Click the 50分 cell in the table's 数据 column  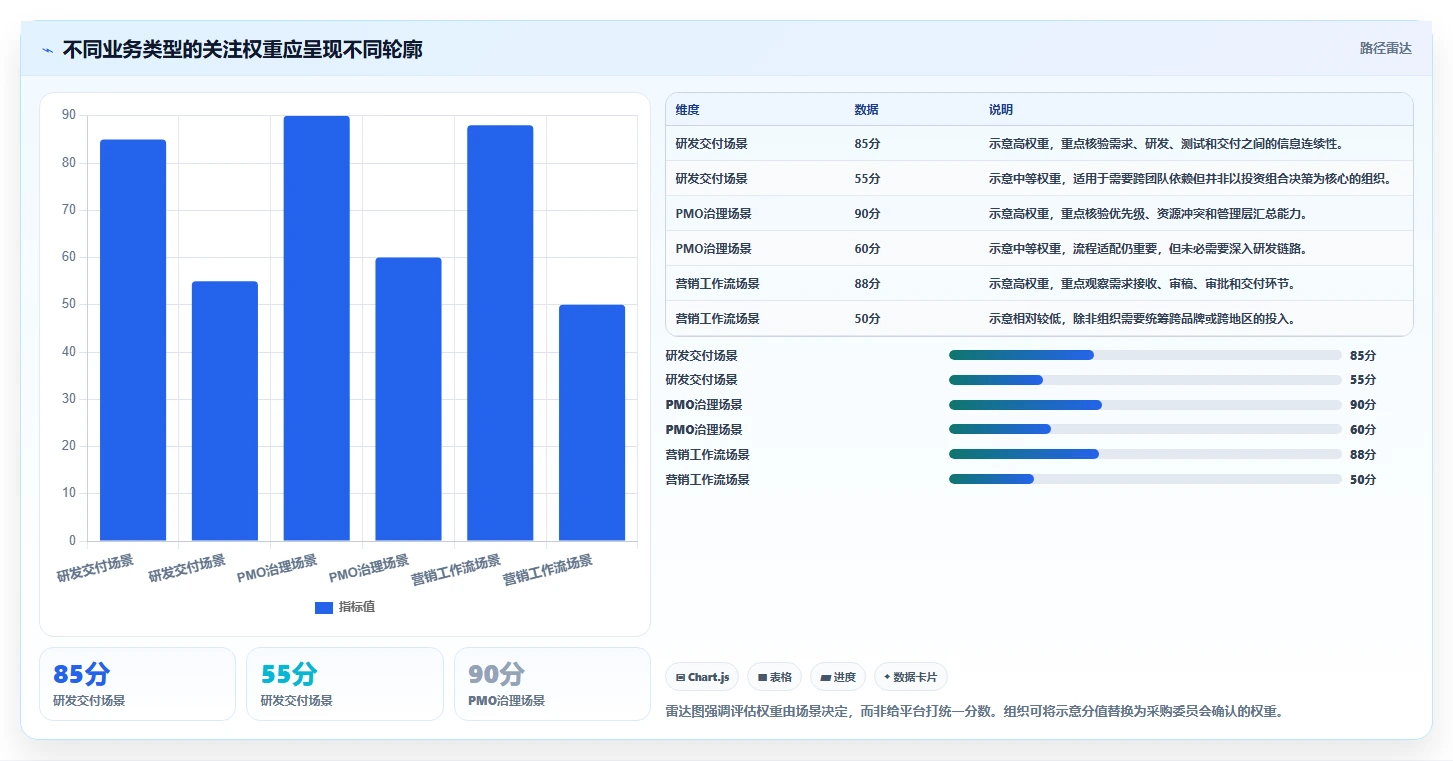click(867, 319)
